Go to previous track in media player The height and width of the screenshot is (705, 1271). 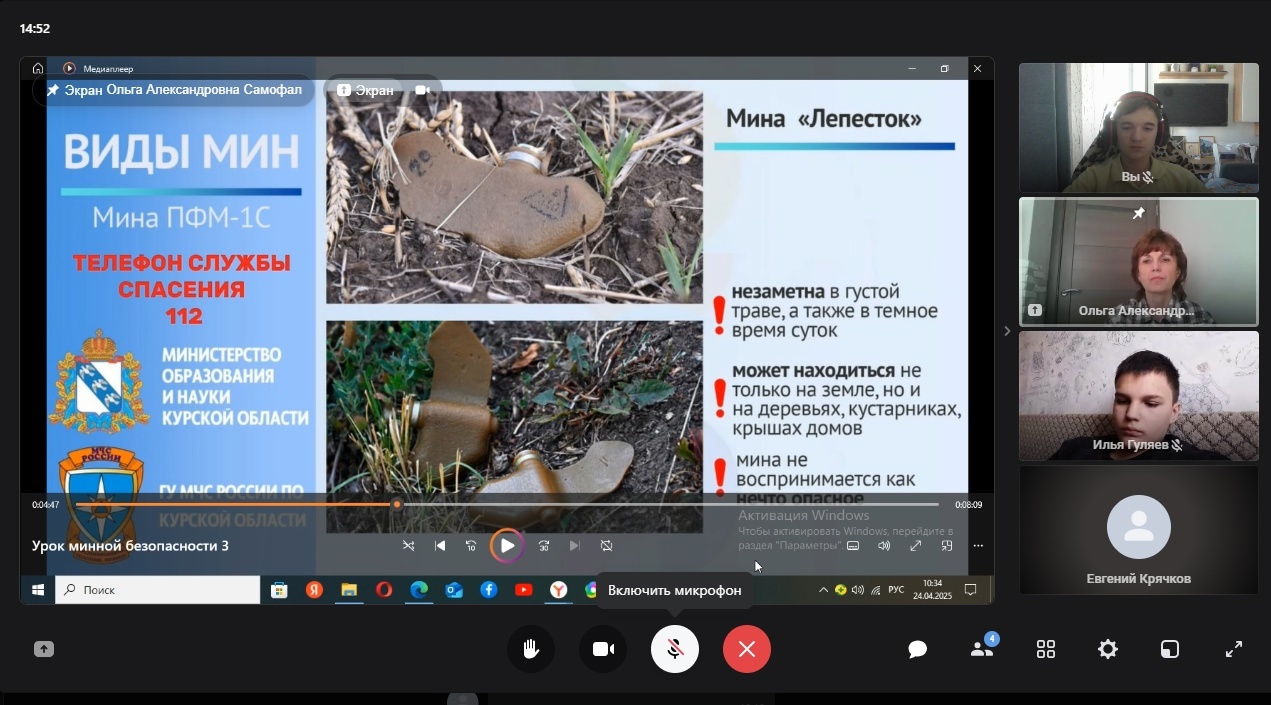click(440, 546)
